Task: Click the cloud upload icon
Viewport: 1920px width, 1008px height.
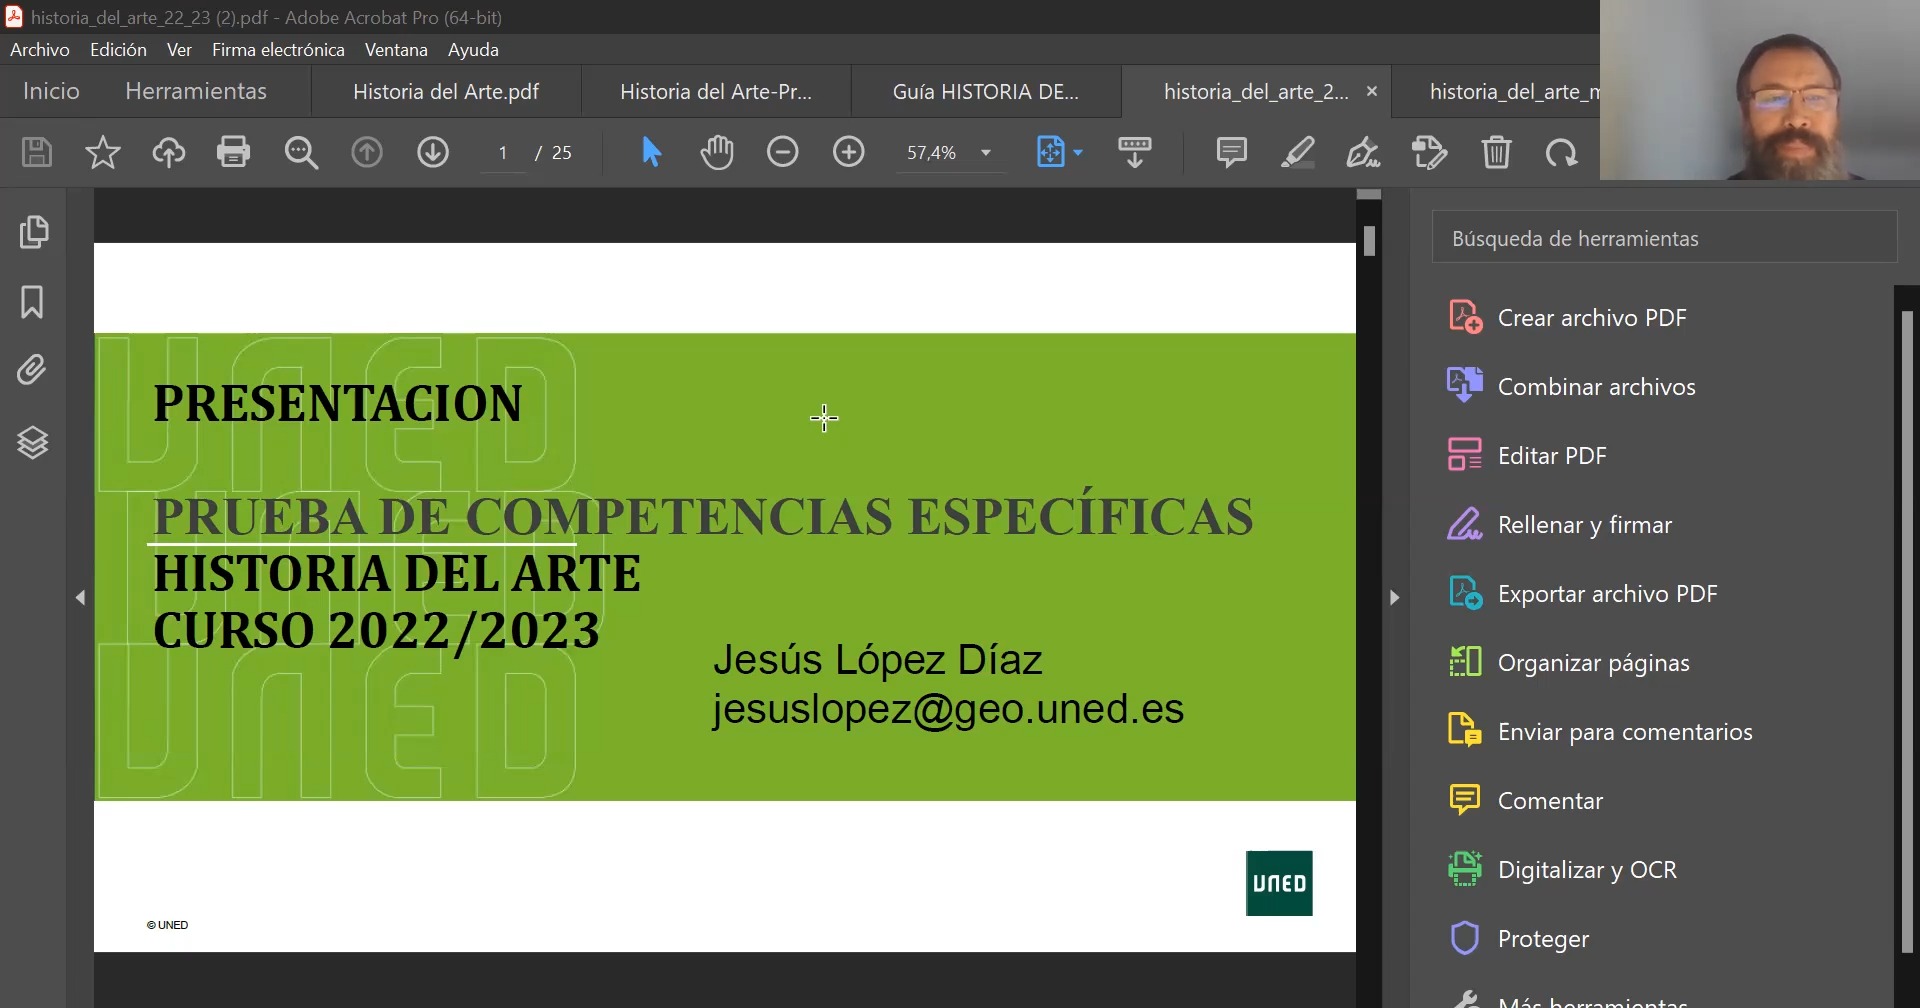Action: pos(168,152)
